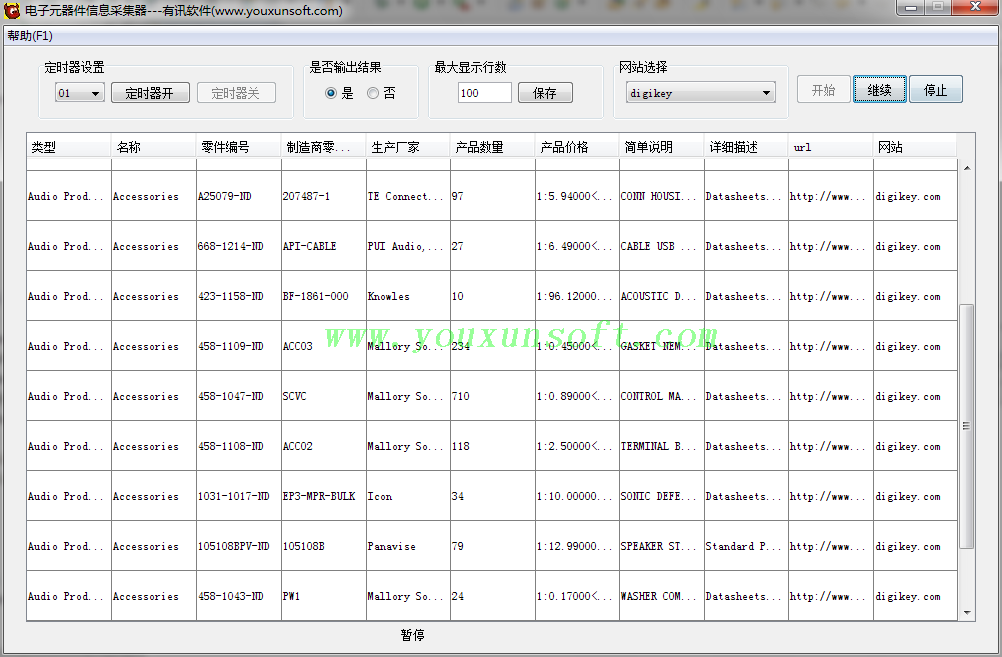The width and height of the screenshot is (1002, 657).
Task: Click the vertical scrollbar thumb
Action: click(x=967, y=426)
